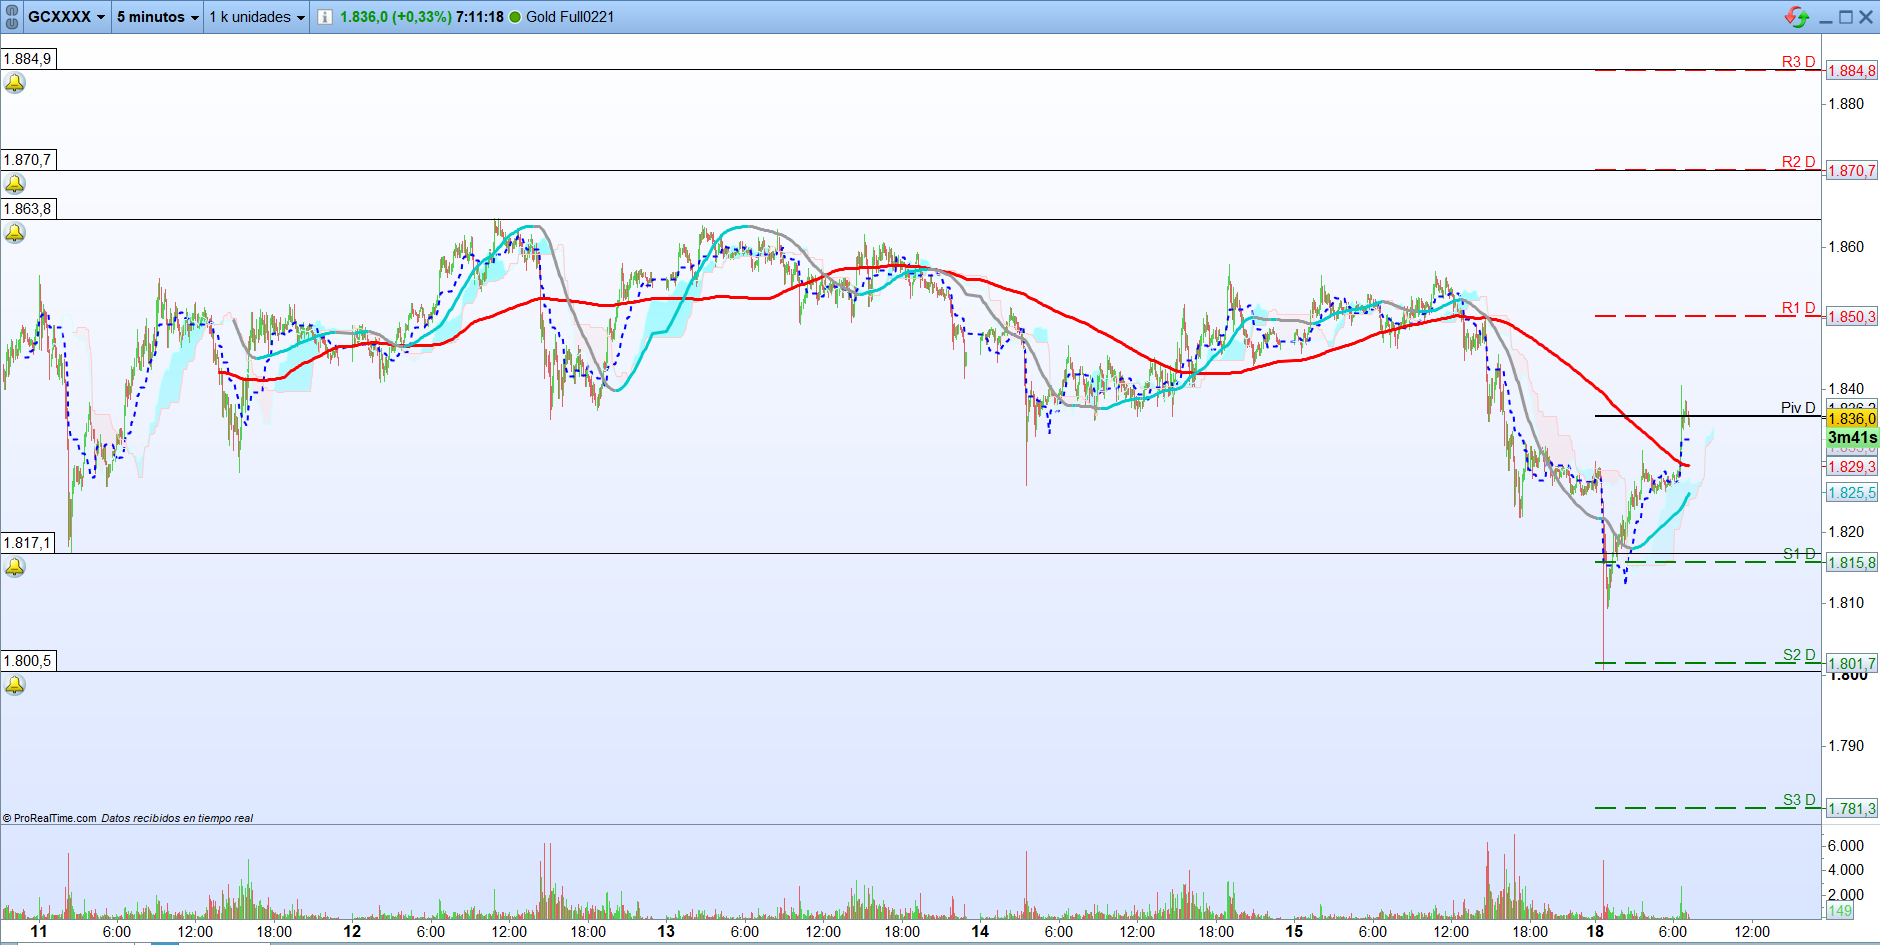Click the alert bell under the 1.817,1 line

[15, 567]
